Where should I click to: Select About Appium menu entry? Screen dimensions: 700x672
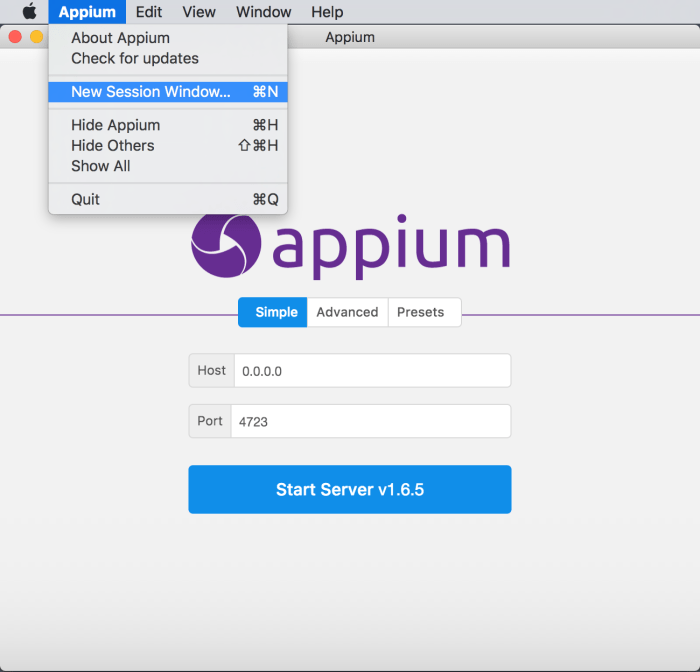pos(168,38)
